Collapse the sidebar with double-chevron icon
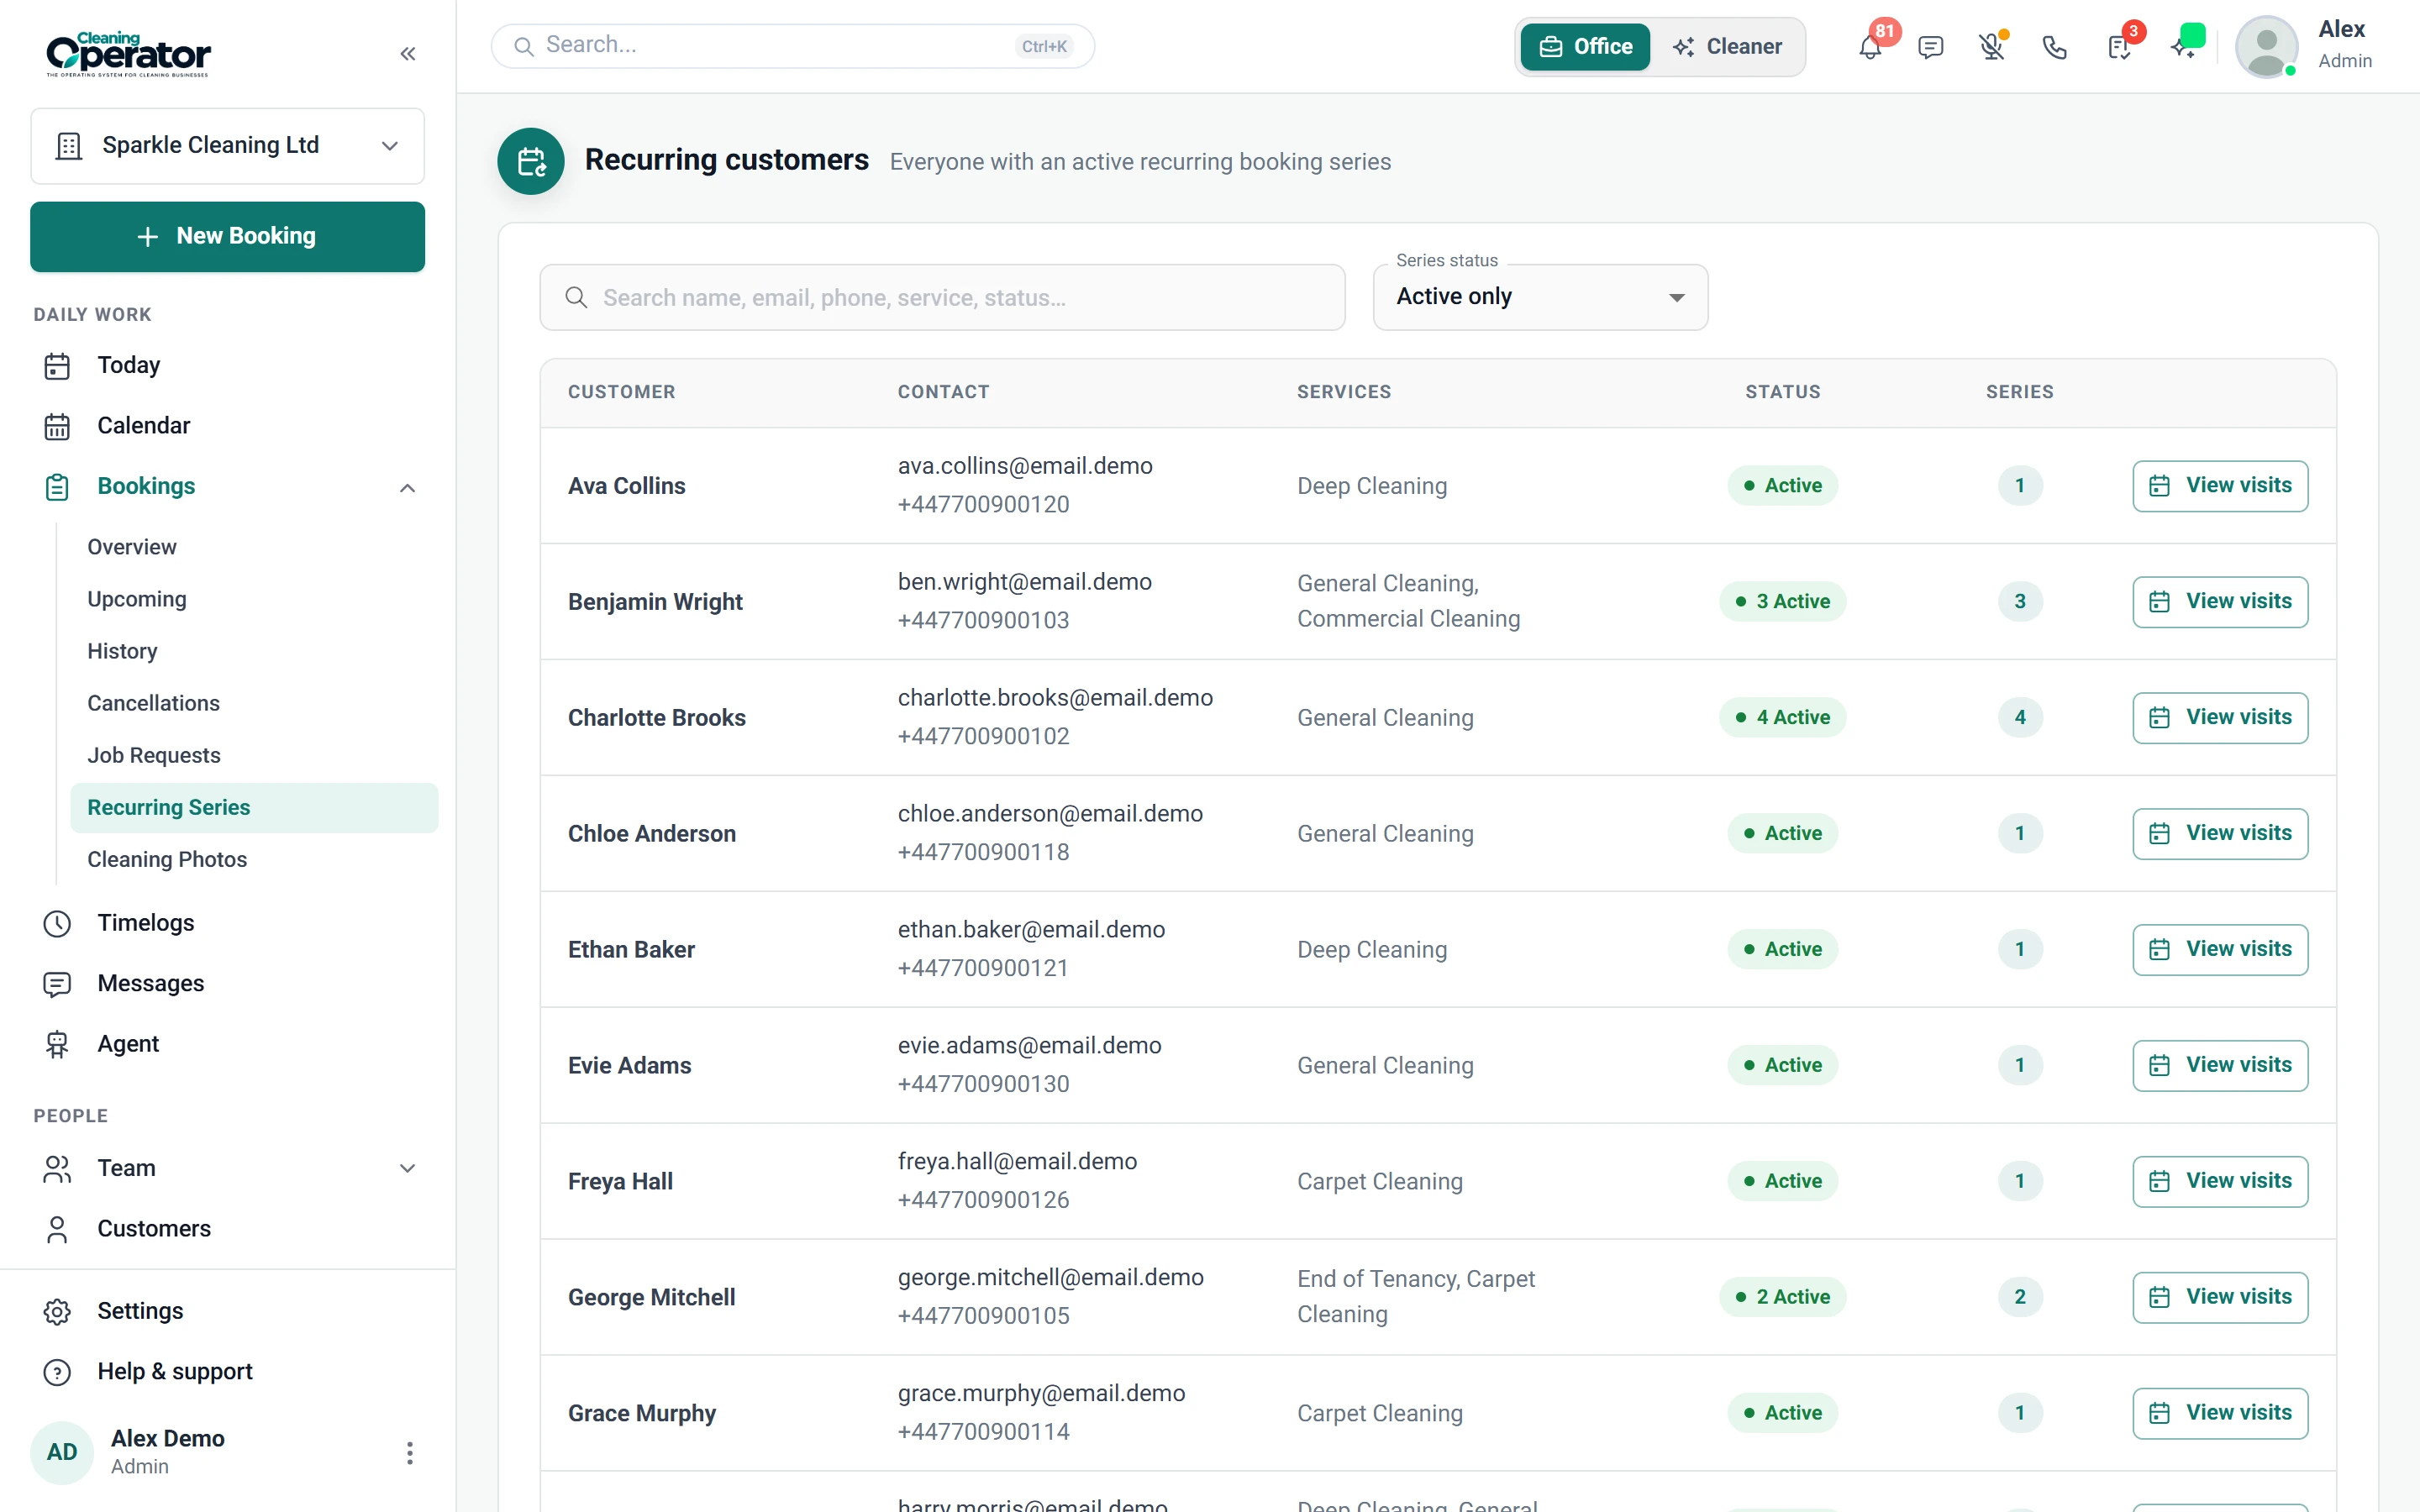Viewport: 2420px width, 1512px height. [x=407, y=54]
